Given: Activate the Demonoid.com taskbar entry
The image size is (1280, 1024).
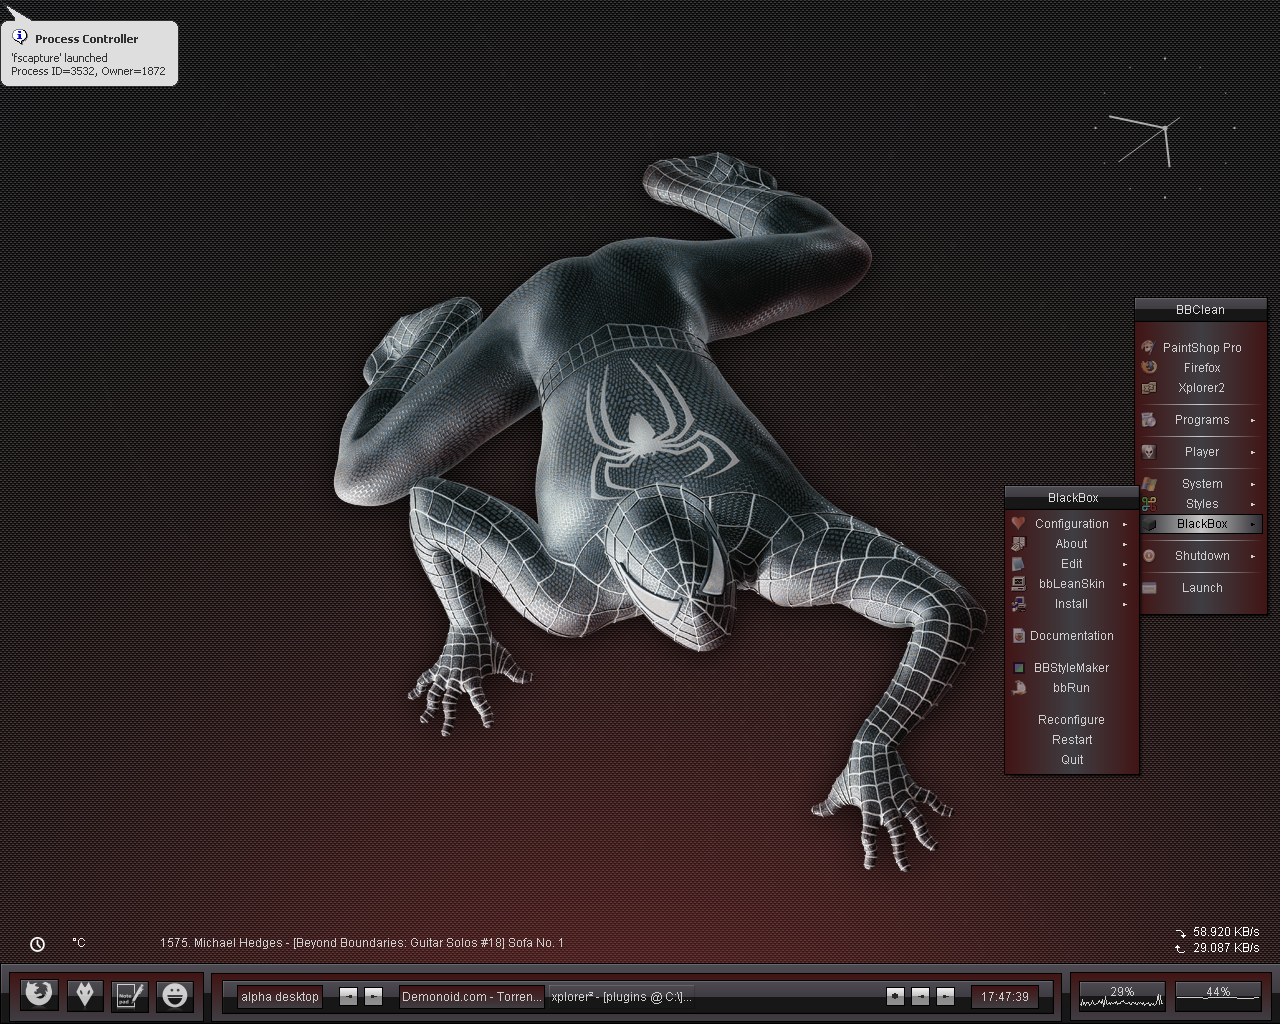Looking at the screenshot, I should (472, 997).
